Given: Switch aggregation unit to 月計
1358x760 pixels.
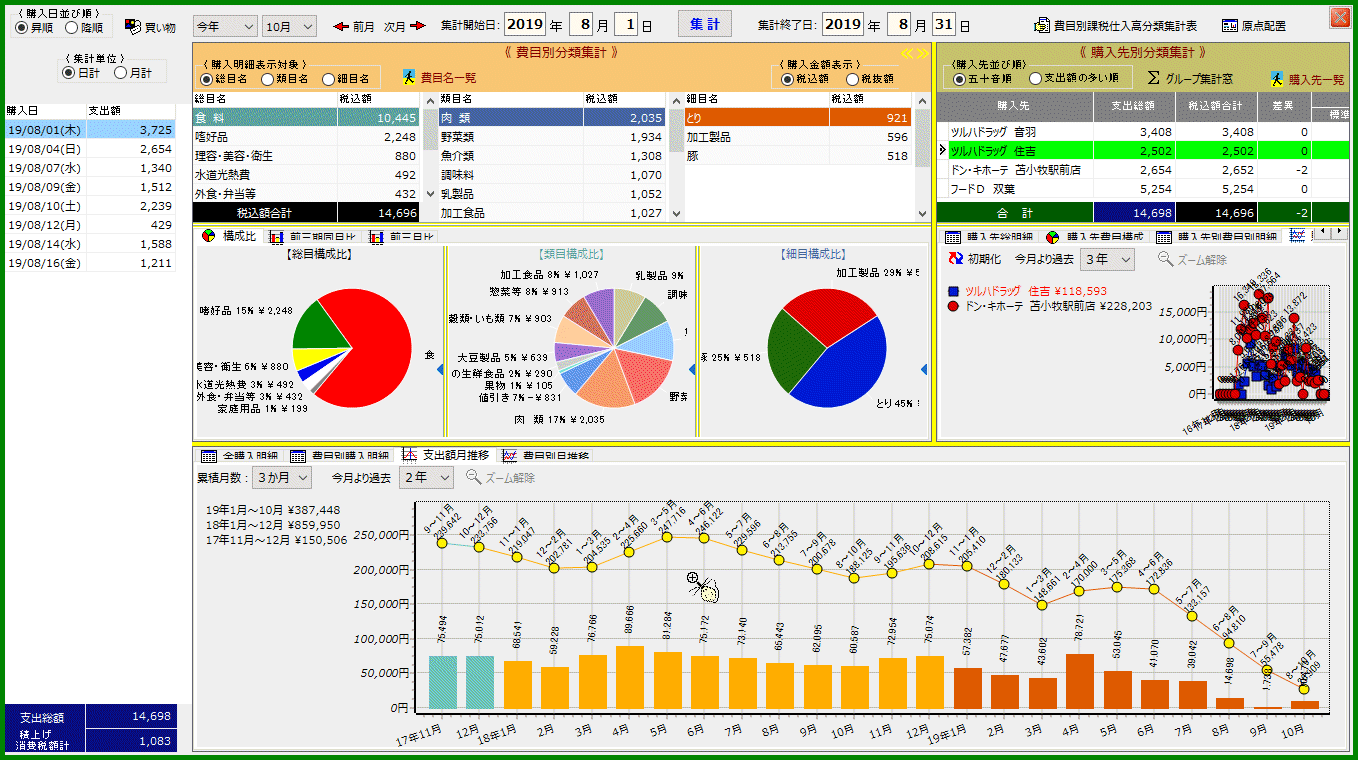Looking at the screenshot, I should 121,72.
